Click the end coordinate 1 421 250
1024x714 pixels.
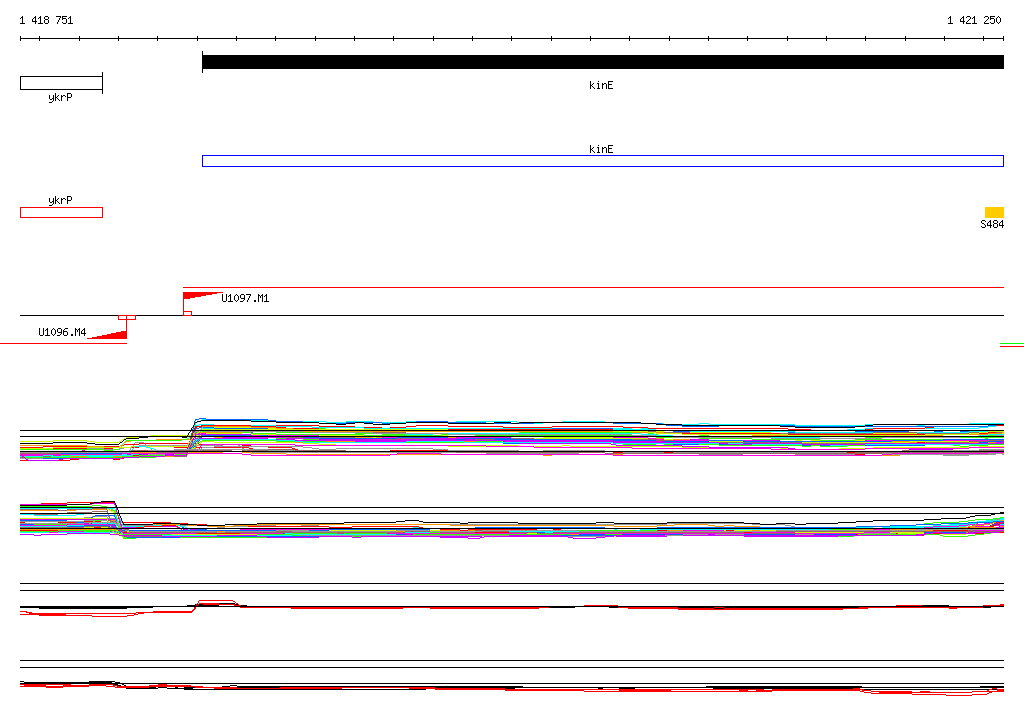[x=974, y=20]
